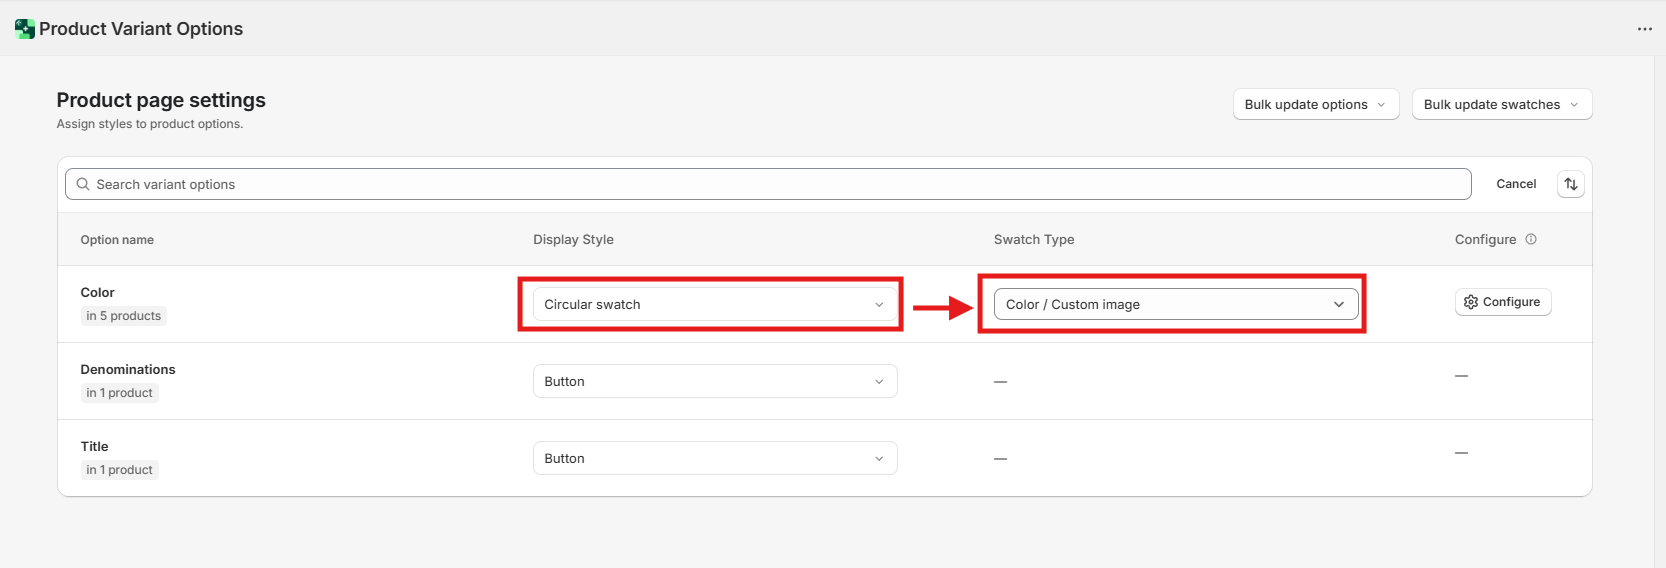Viewport: 1666px width, 568px height.
Task: Click the Product Variant Options app logo
Action: point(25,29)
